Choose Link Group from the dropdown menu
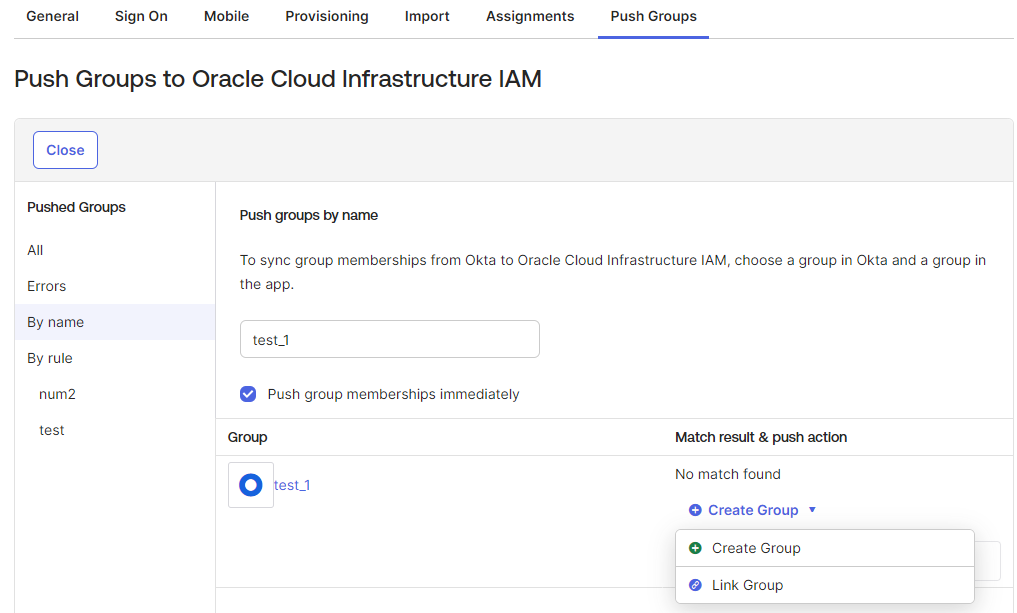This screenshot has width=1017, height=613. point(747,585)
